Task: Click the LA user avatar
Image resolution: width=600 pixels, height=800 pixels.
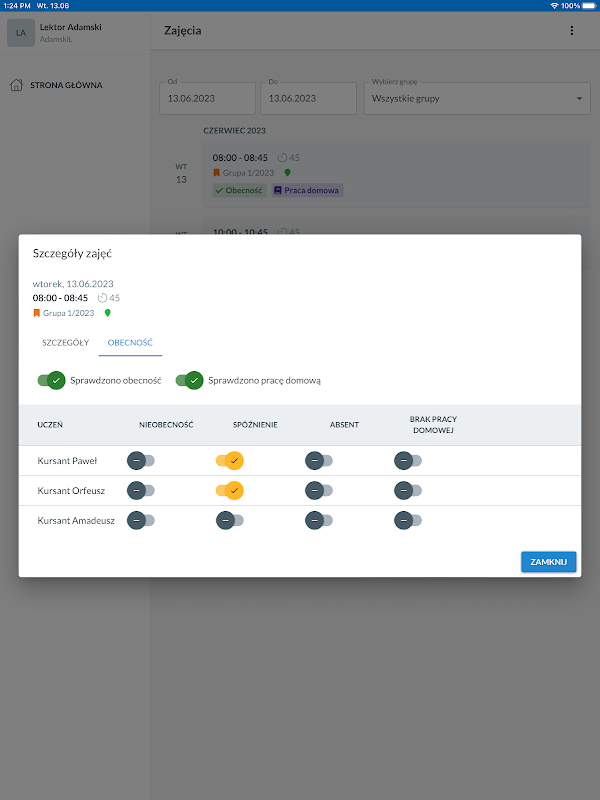Action: point(21,33)
